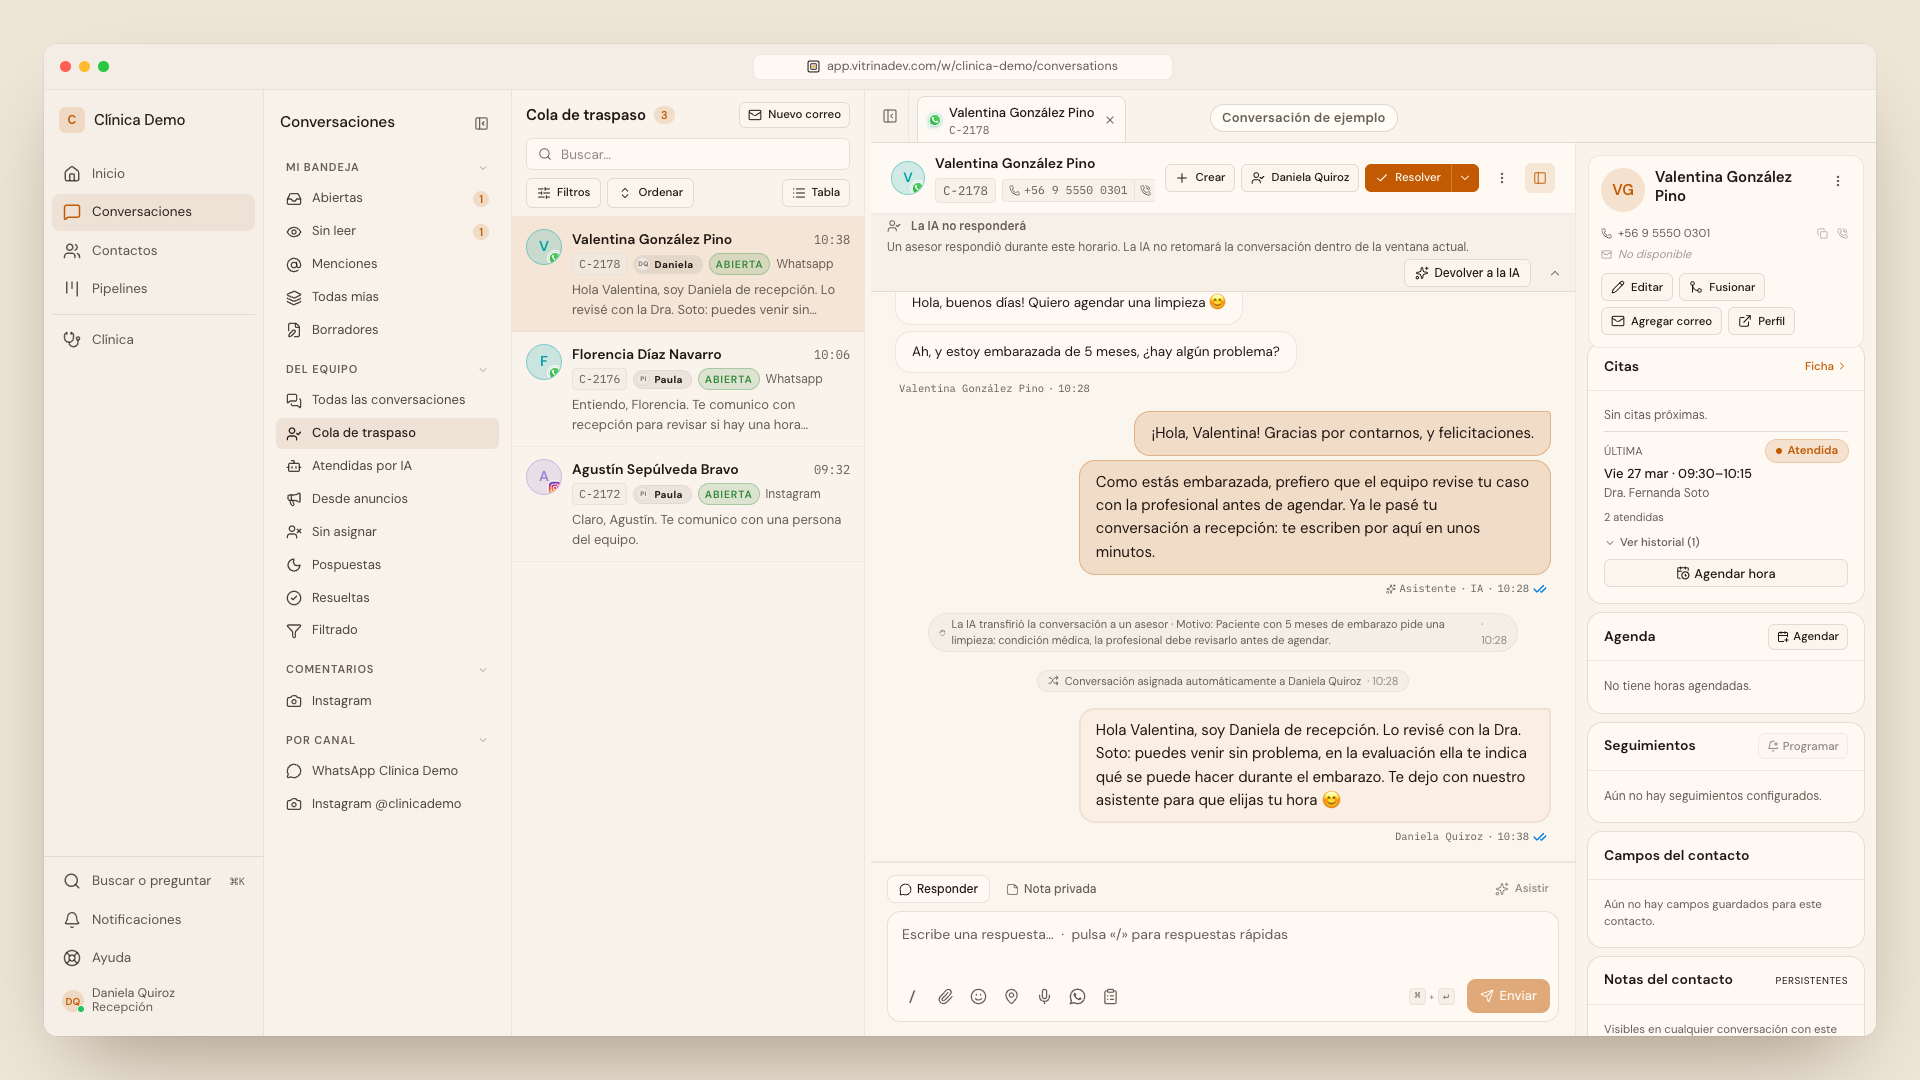Collapse the 'La IA no responderá' banner
This screenshot has width=1920, height=1080.
click(x=1555, y=273)
